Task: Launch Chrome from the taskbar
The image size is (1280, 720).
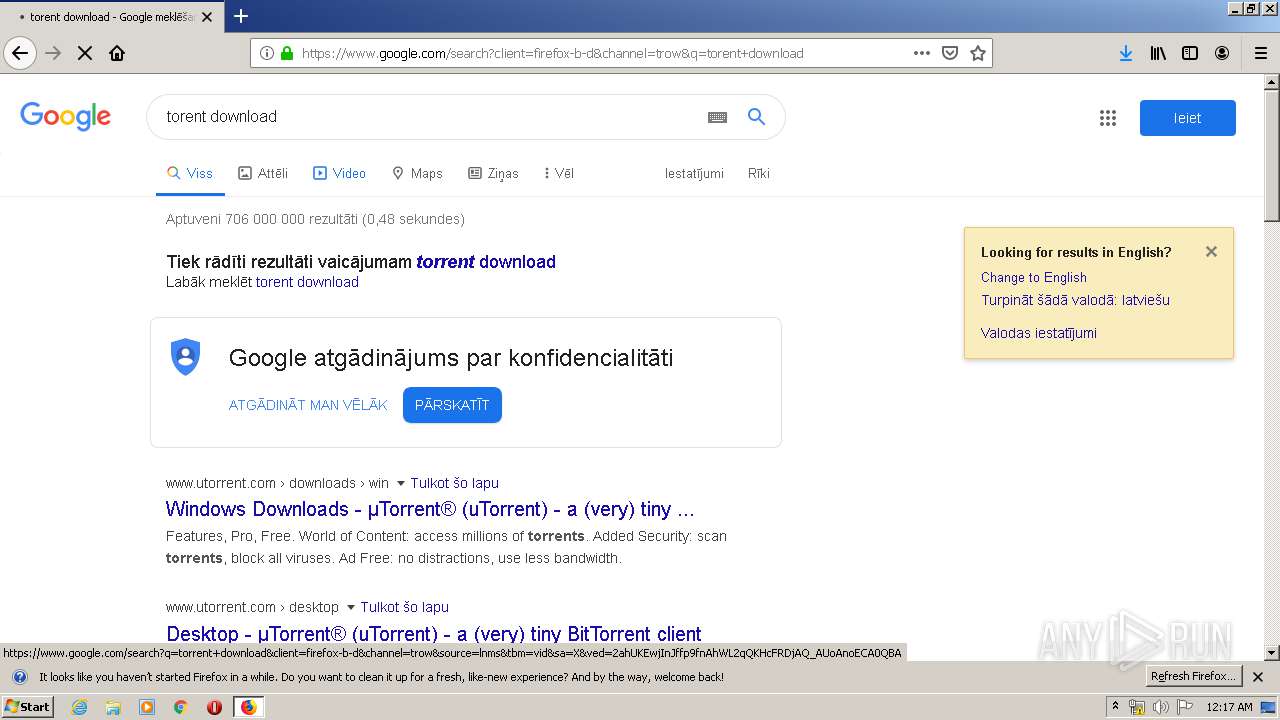Action: pos(181,707)
